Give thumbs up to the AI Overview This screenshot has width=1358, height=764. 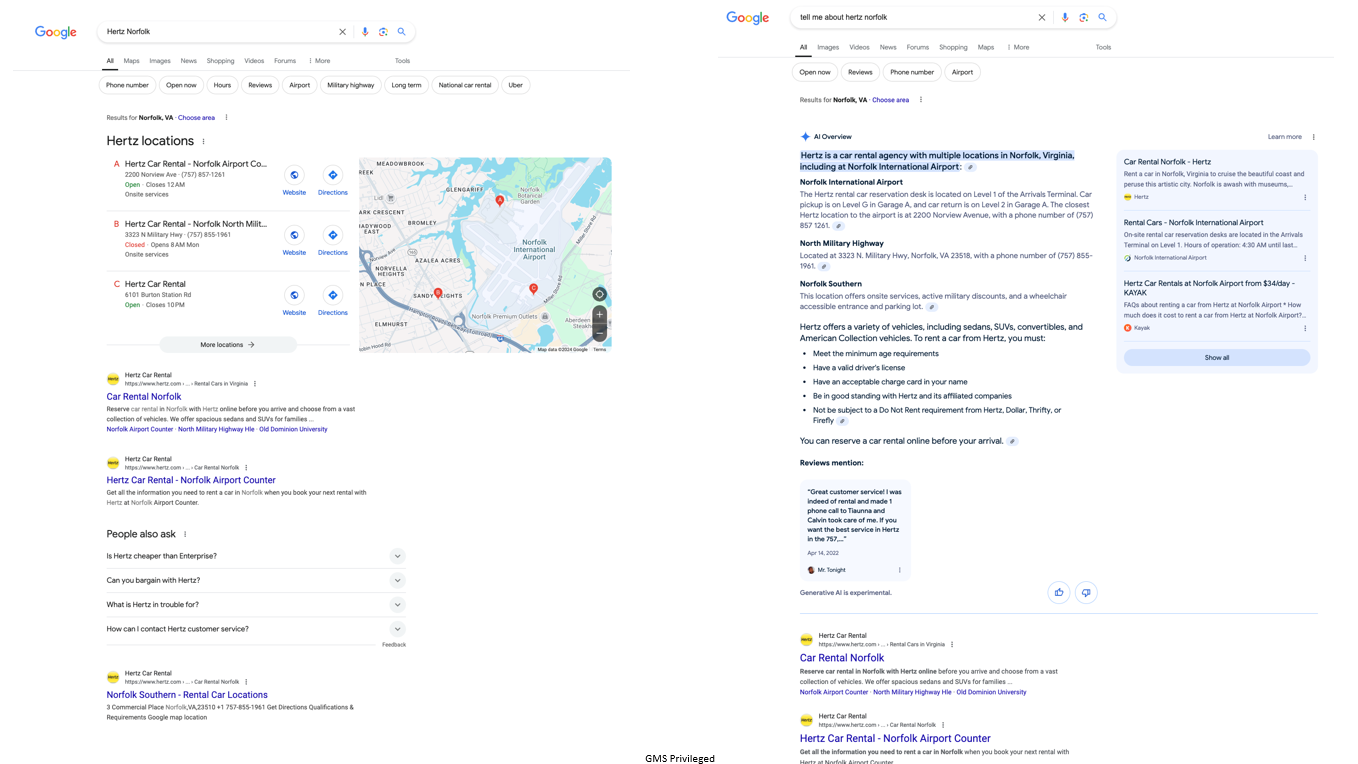tap(1059, 592)
